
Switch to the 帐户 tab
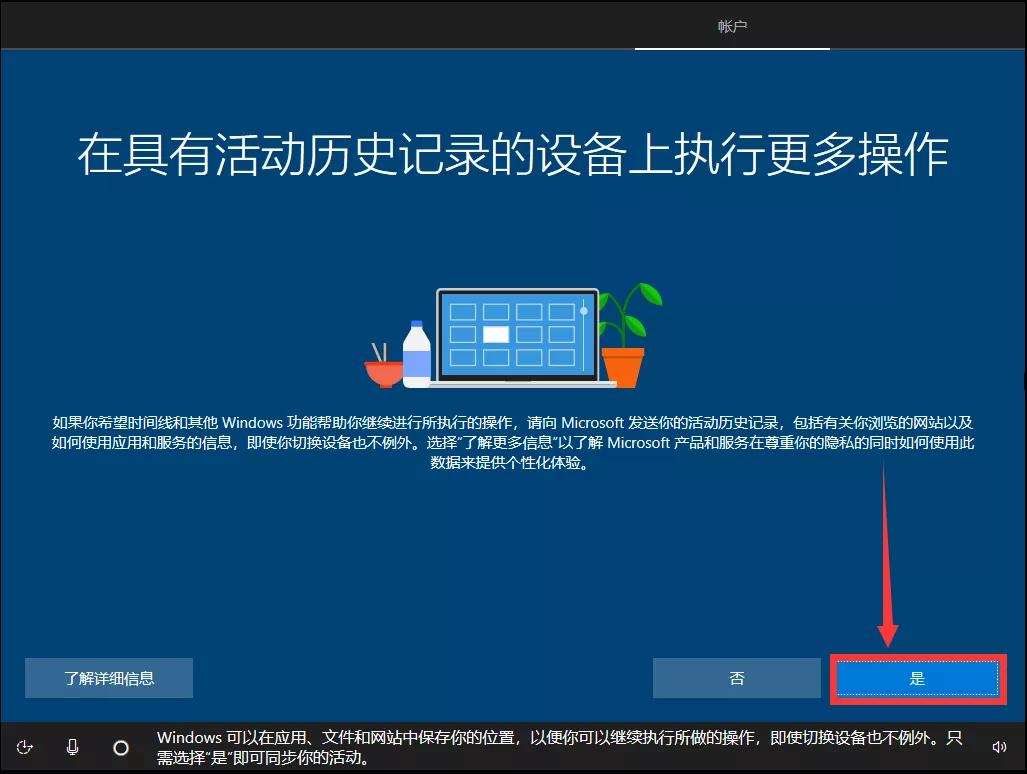(x=731, y=26)
